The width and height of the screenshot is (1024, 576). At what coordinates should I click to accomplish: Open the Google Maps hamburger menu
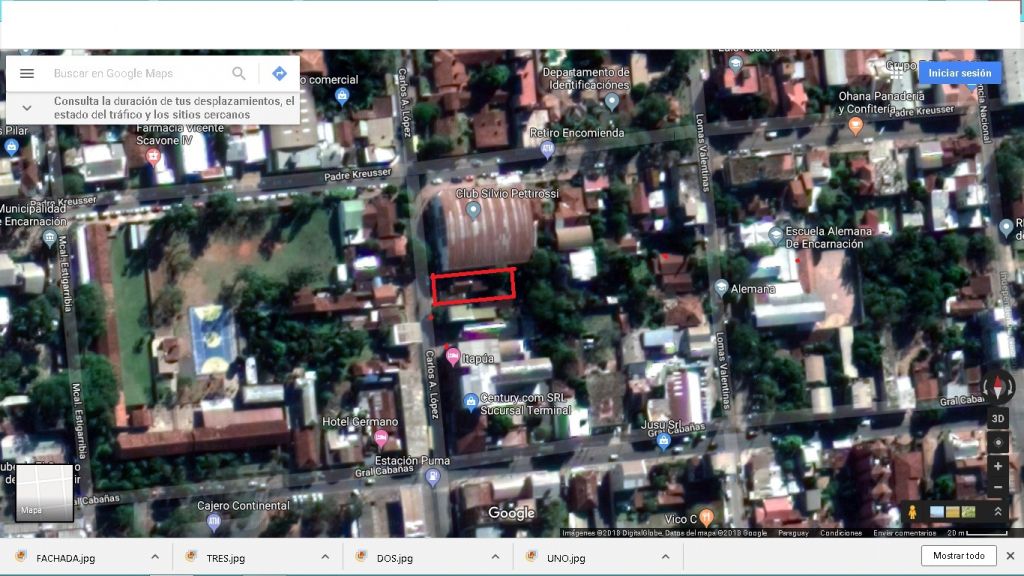tap(27, 73)
